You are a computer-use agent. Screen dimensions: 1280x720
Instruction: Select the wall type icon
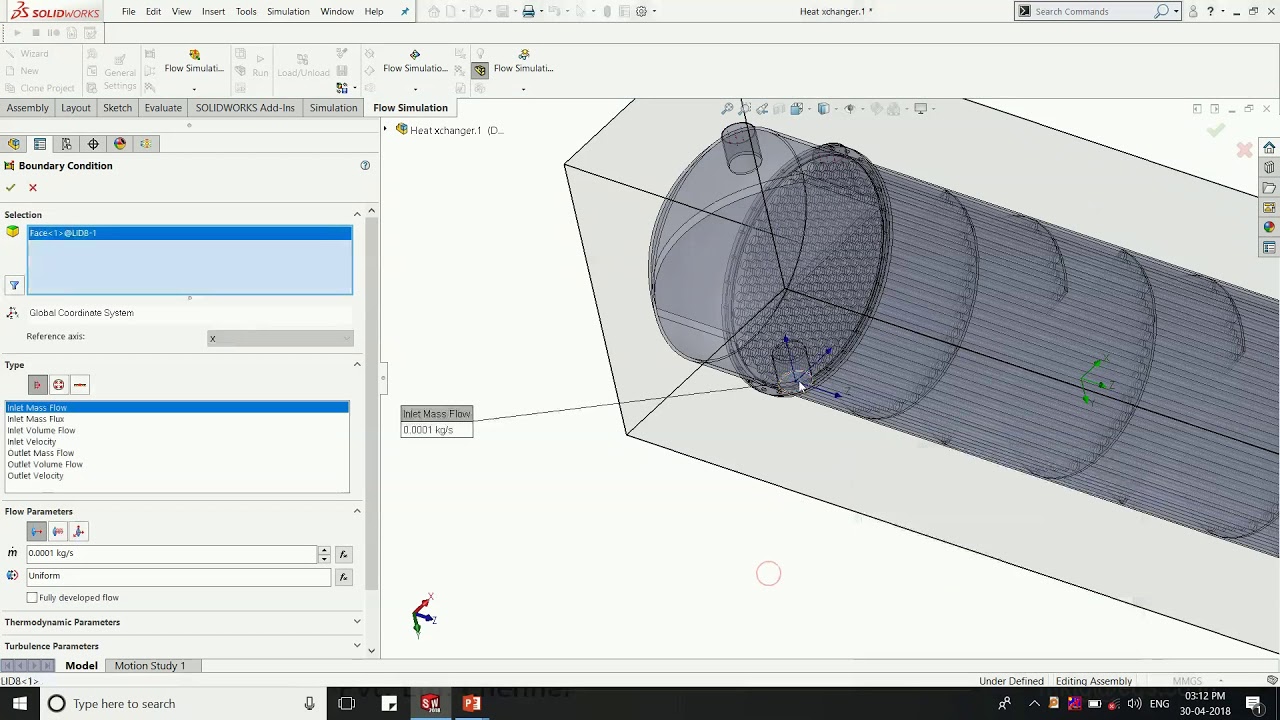80,385
